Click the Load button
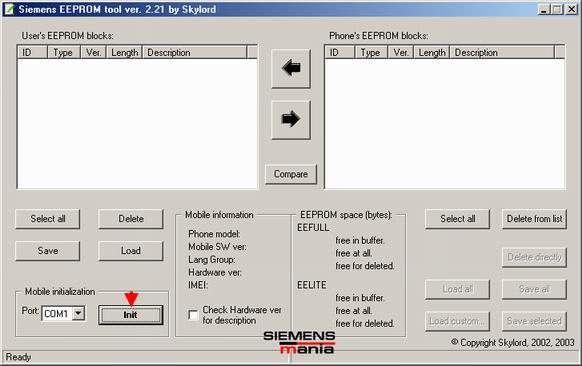The height and width of the screenshot is (366, 582). [131, 251]
